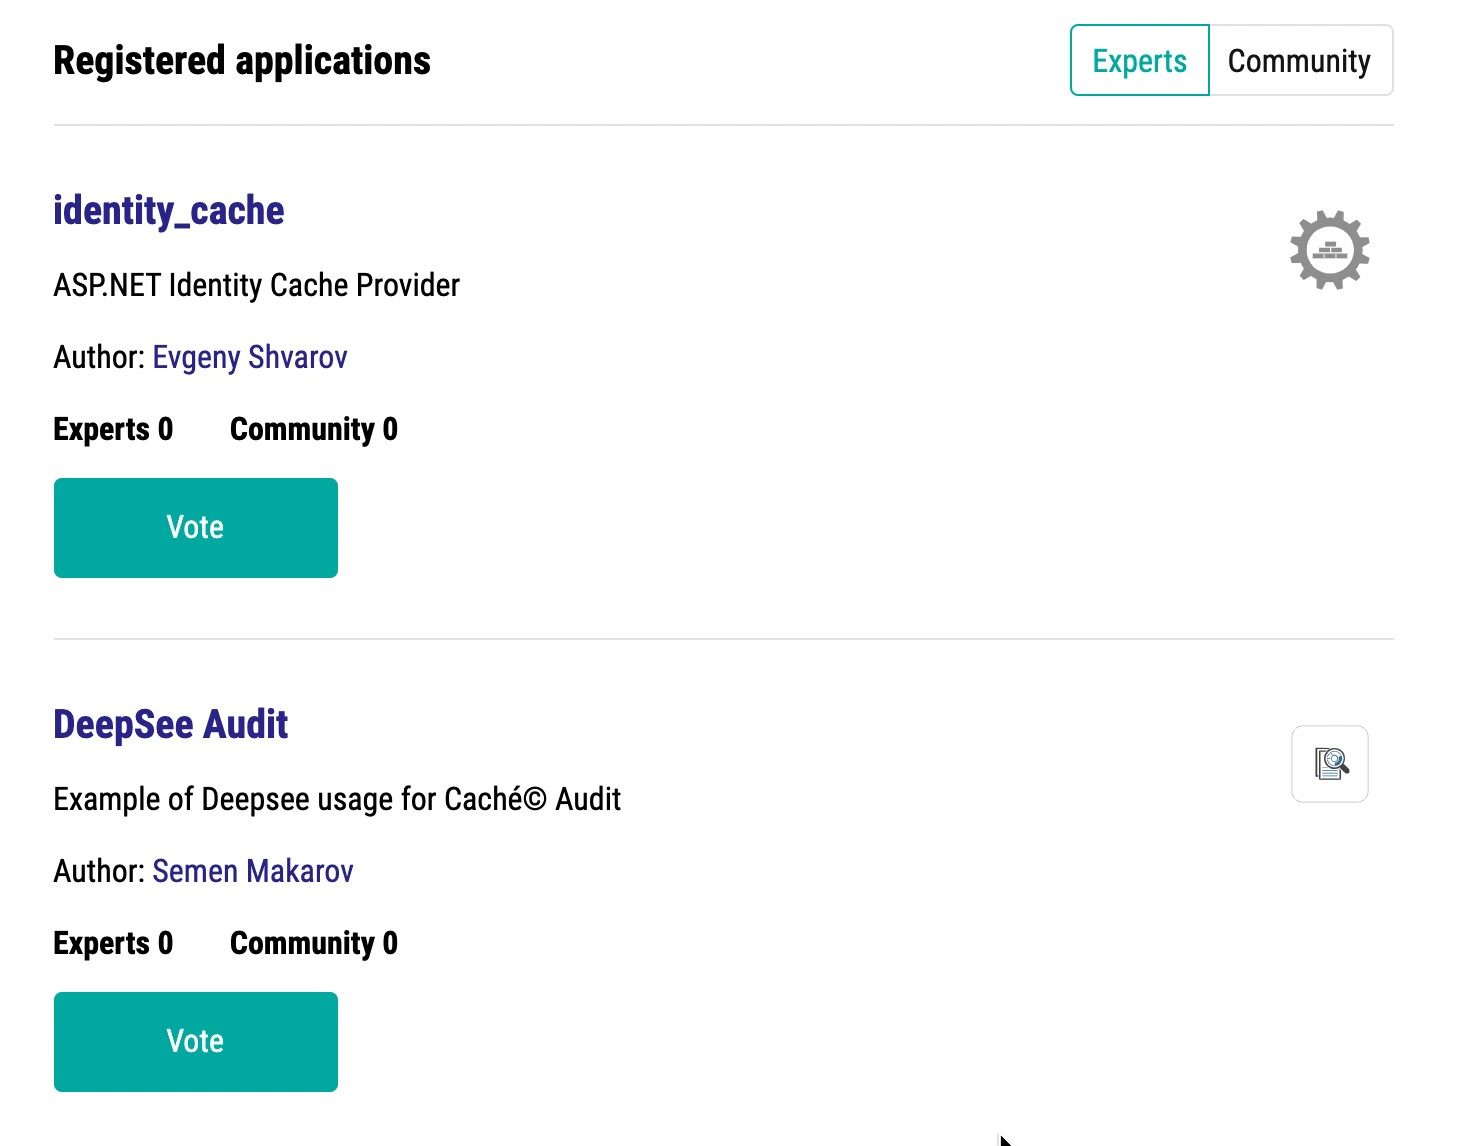Viewport: 1468px width, 1146px height.
Task: Click the Registered applications heading
Action: [x=242, y=61]
